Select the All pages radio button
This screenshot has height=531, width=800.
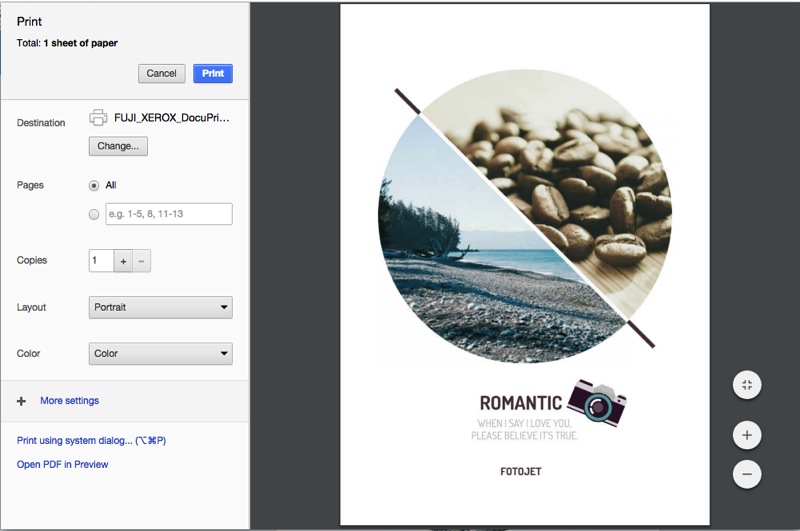point(95,185)
